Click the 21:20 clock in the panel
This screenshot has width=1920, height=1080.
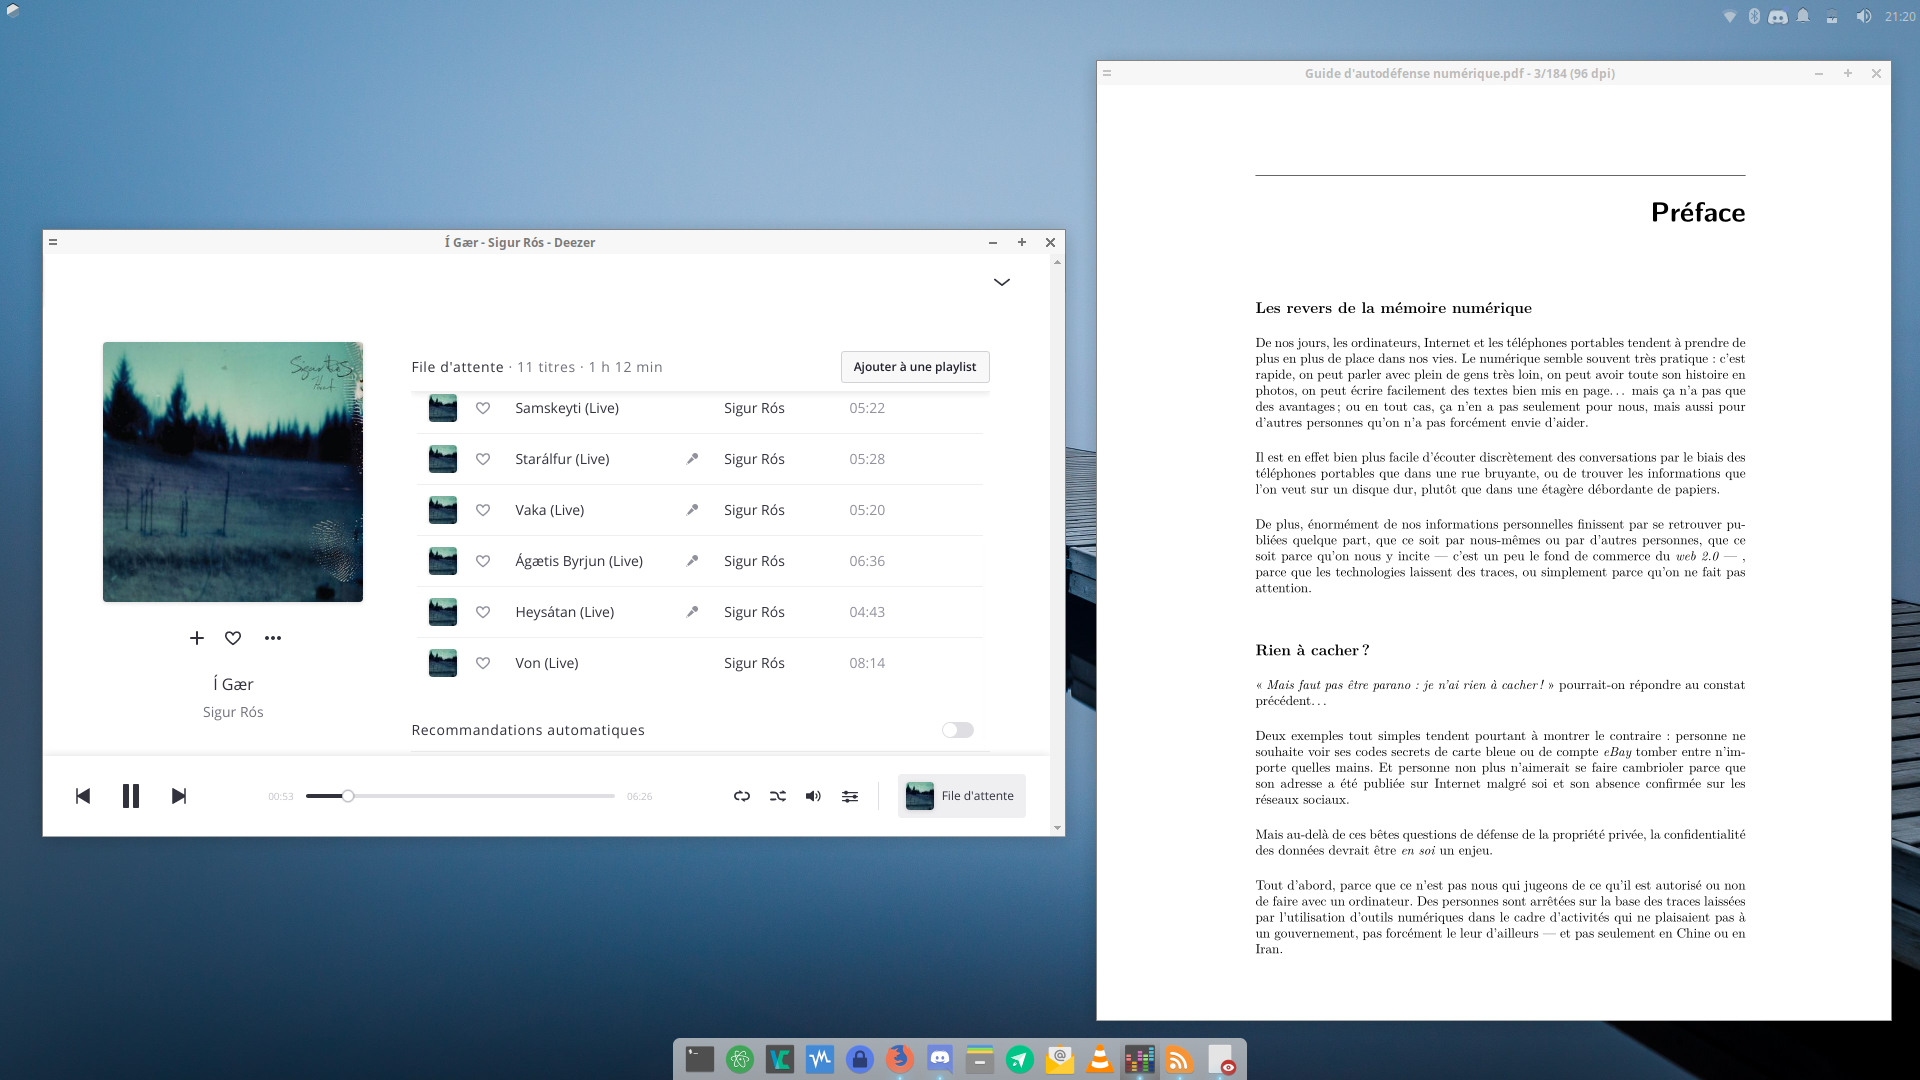point(1900,16)
